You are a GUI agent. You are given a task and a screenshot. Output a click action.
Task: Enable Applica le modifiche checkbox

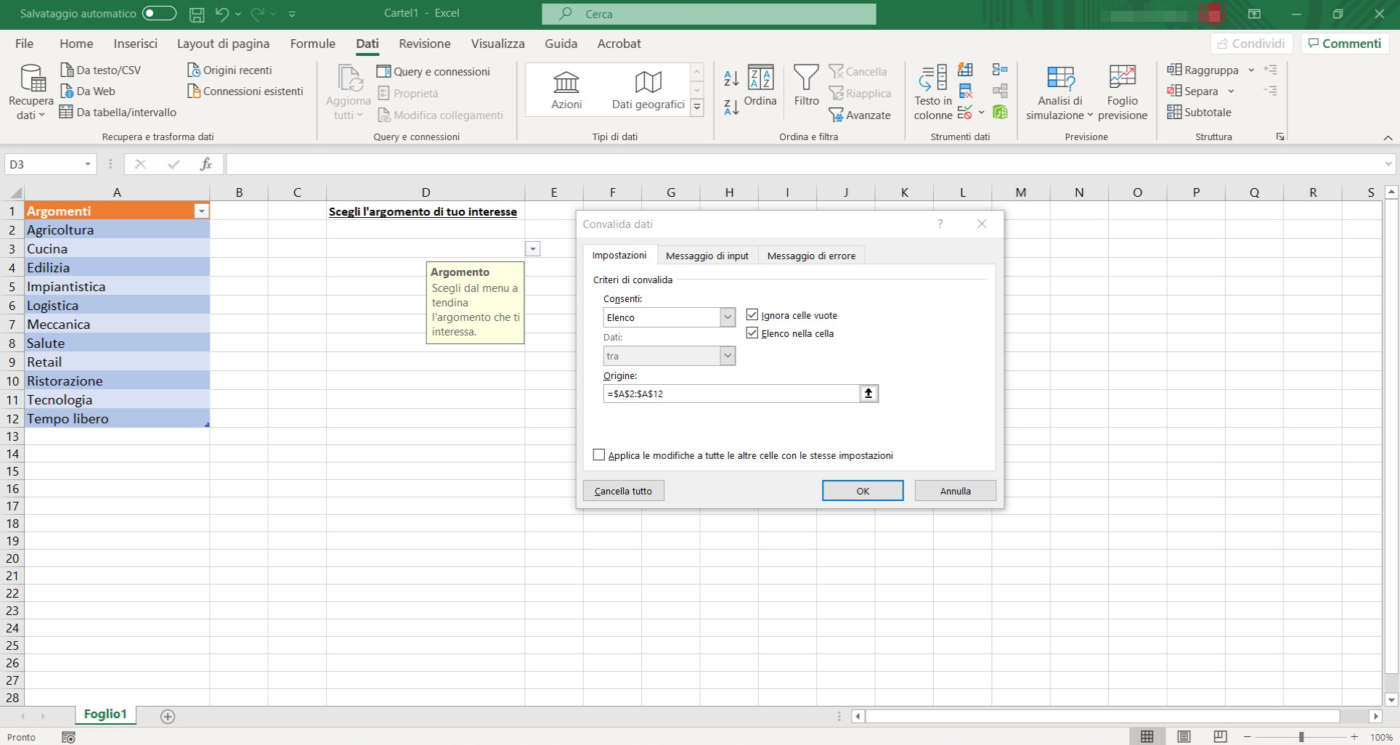pos(599,455)
